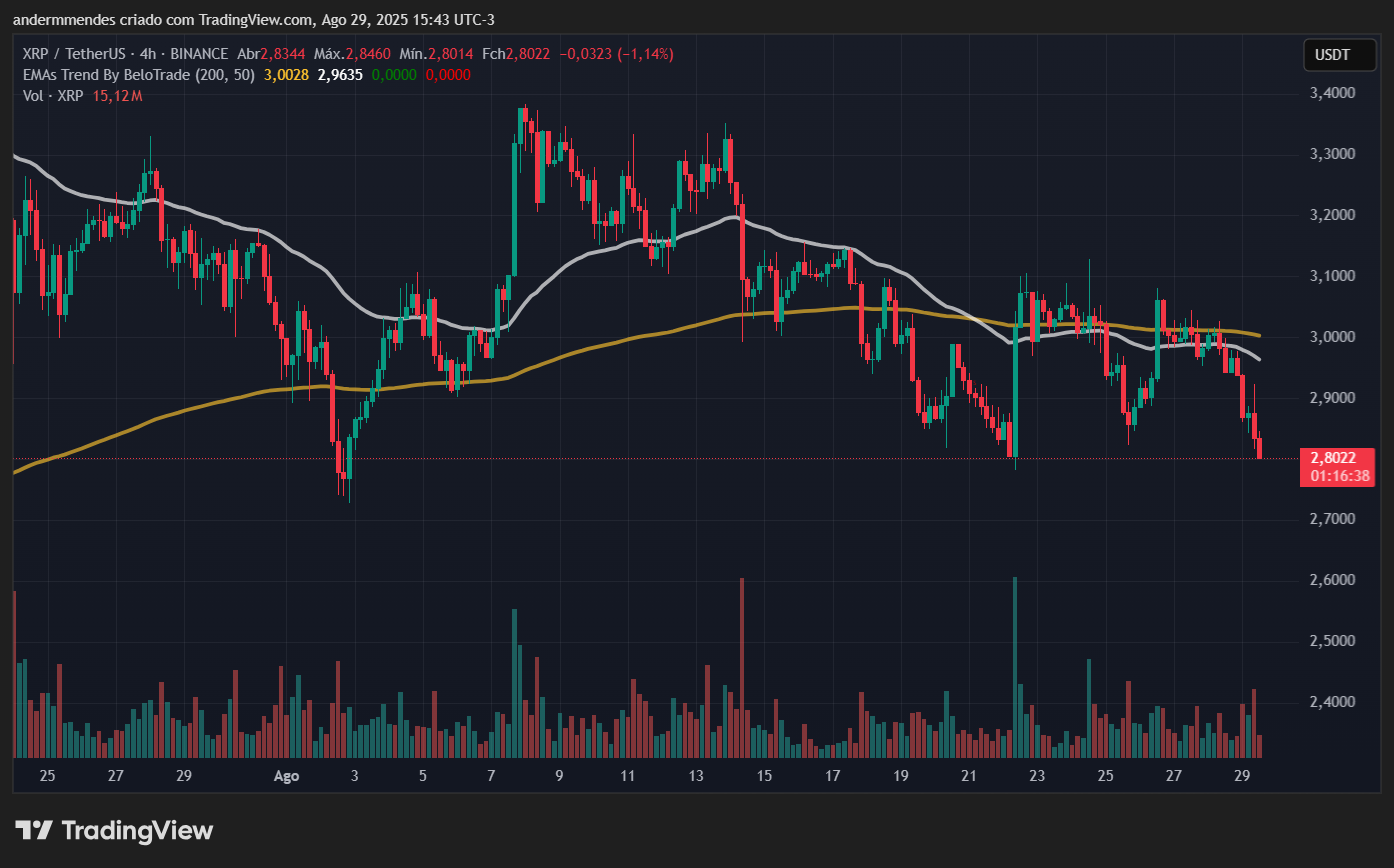Viewport: 1394px width, 868px height.
Task: Click the change value −0,0323 (−1,14%)
Action: [x=617, y=54]
